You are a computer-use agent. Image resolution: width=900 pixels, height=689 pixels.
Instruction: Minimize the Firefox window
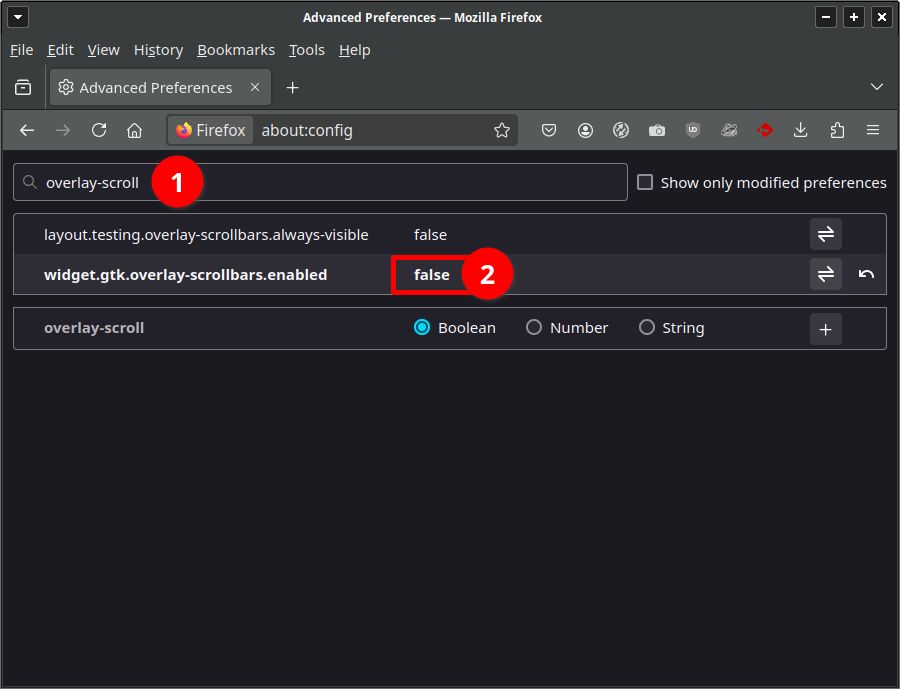[x=825, y=17]
